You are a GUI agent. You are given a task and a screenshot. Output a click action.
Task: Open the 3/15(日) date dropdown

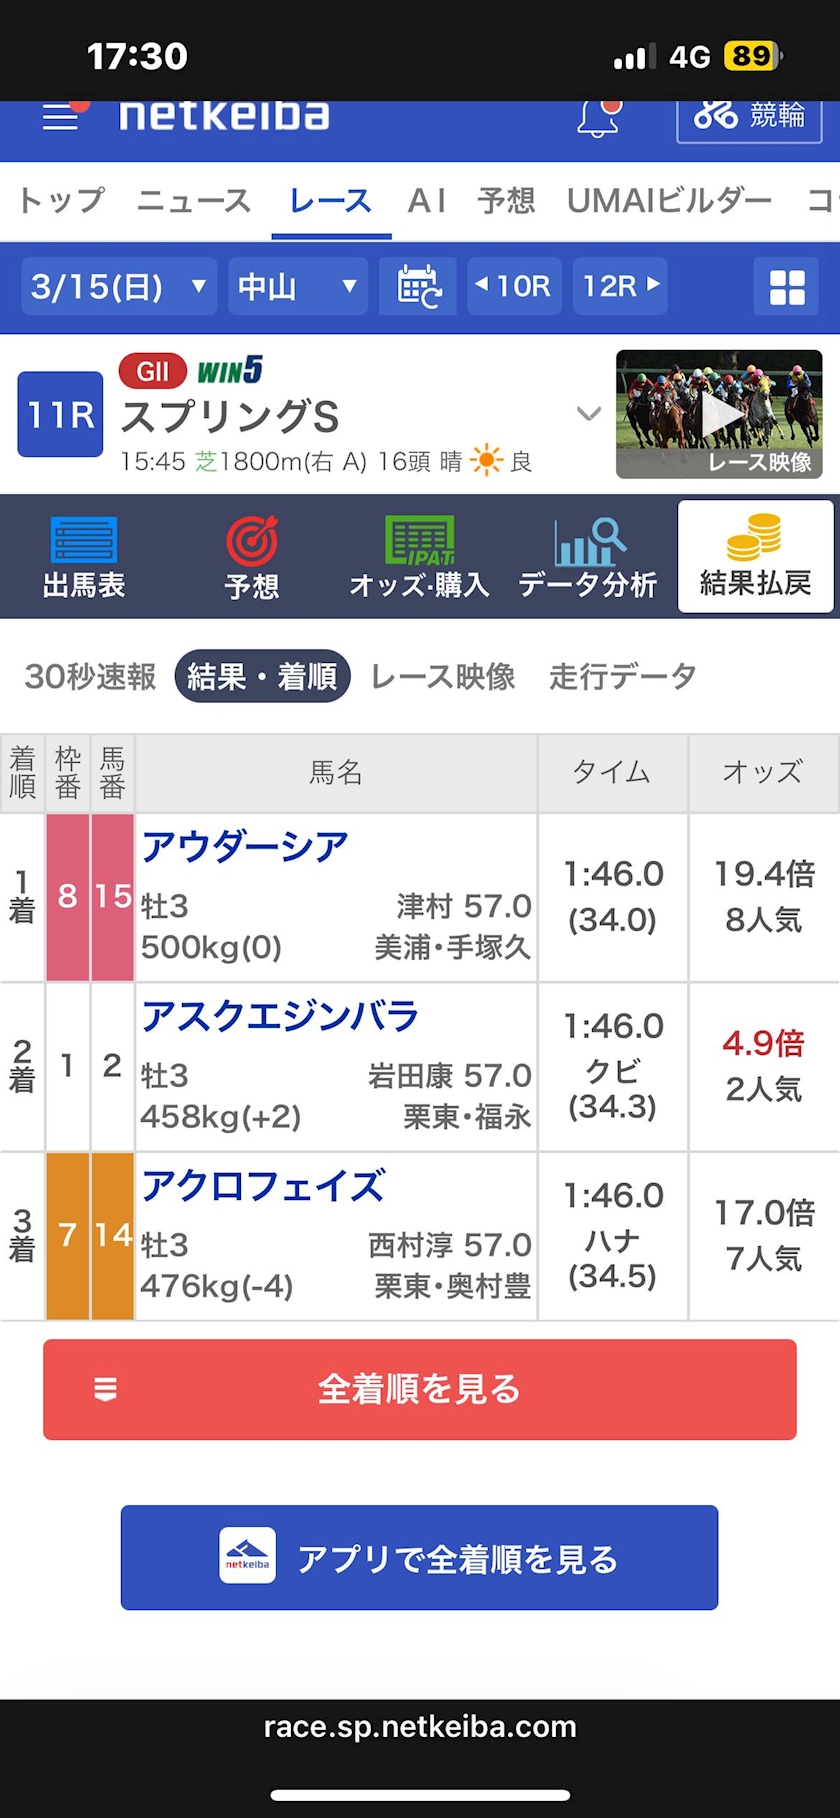coord(118,287)
